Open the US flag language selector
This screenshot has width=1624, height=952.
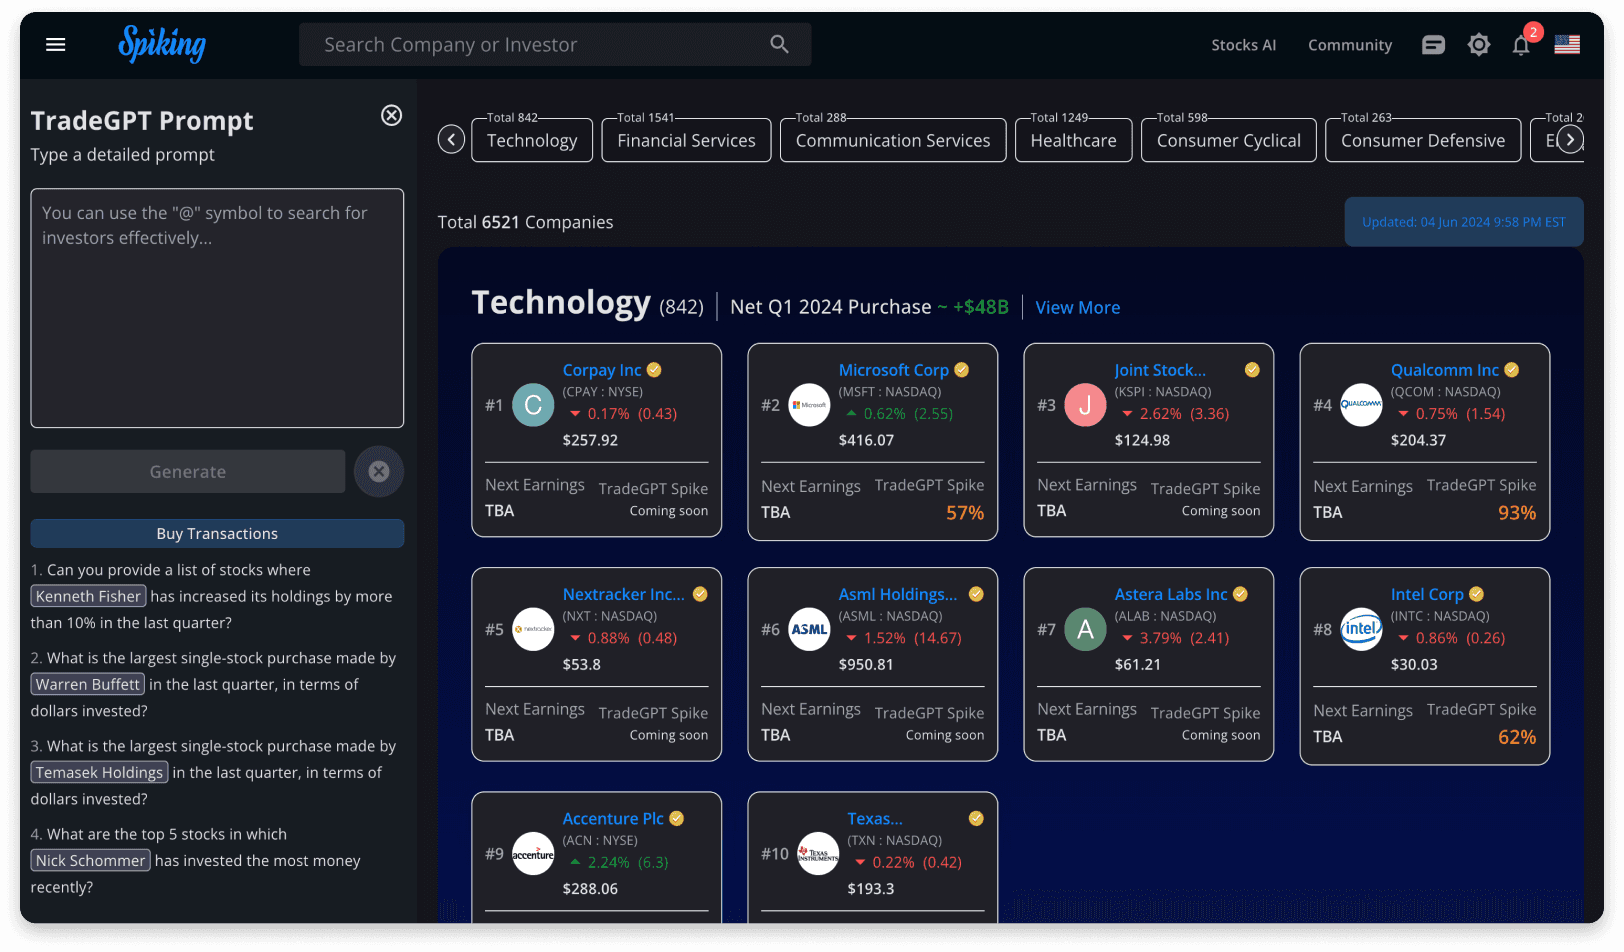[1567, 45]
